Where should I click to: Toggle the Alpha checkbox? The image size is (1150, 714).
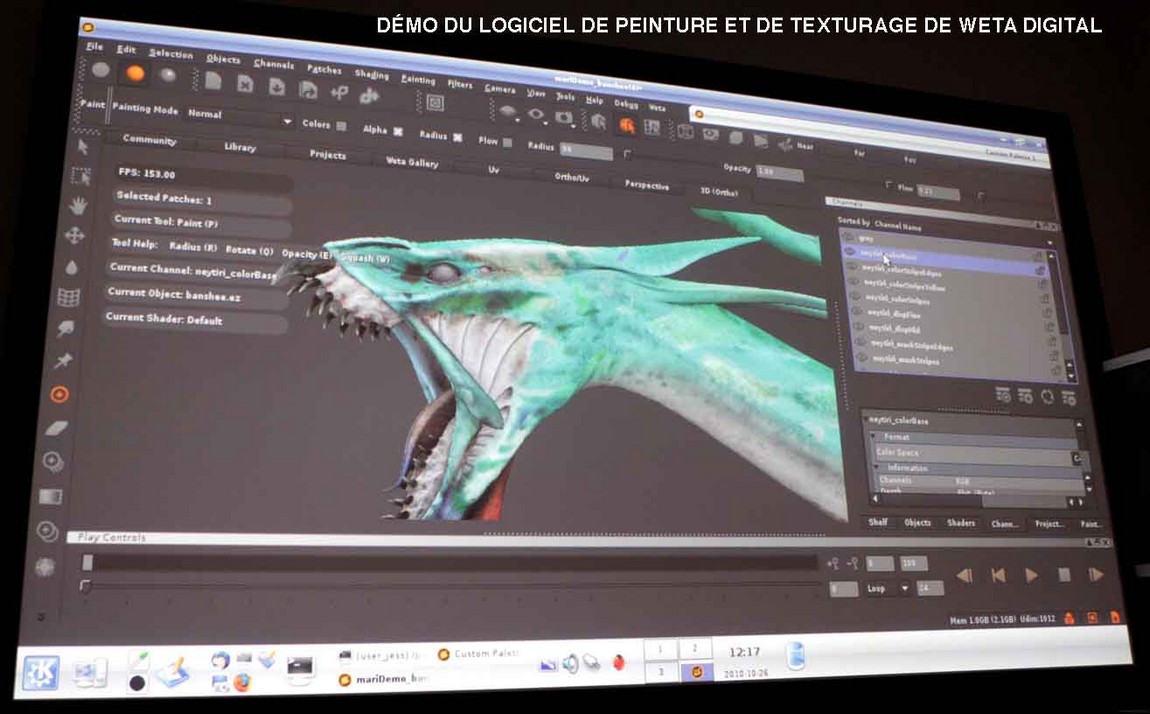pos(398,131)
